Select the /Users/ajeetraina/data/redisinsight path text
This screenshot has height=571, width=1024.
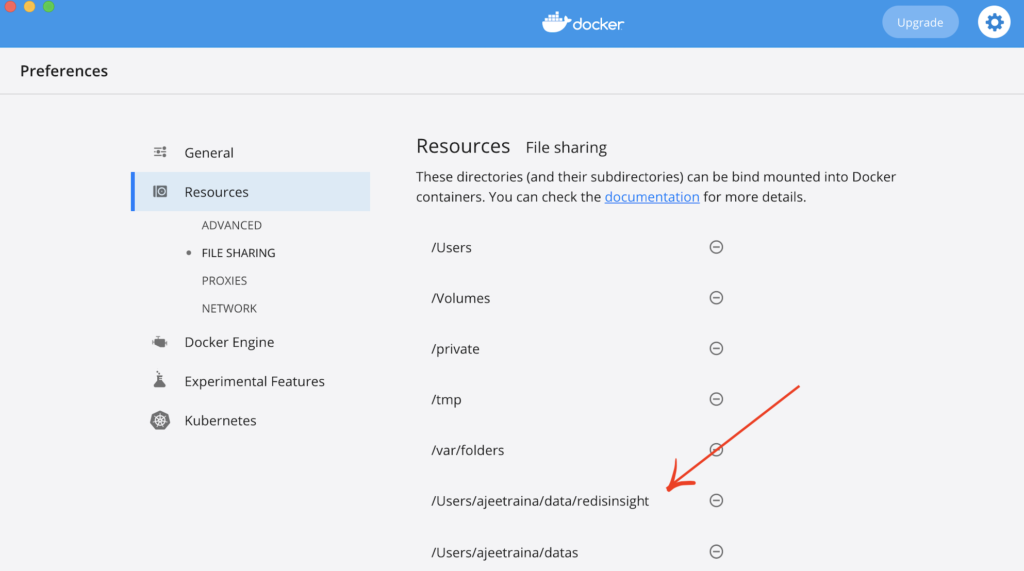(540, 501)
